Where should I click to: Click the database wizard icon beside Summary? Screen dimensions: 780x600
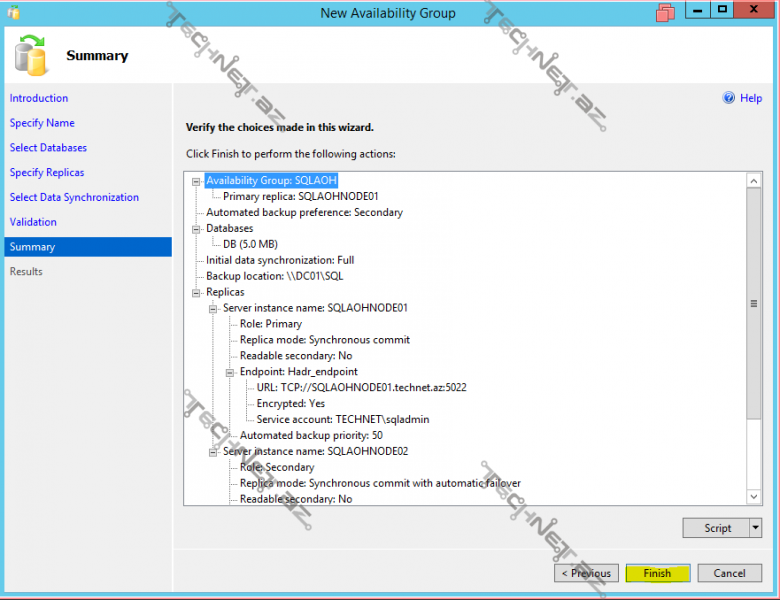click(31, 55)
